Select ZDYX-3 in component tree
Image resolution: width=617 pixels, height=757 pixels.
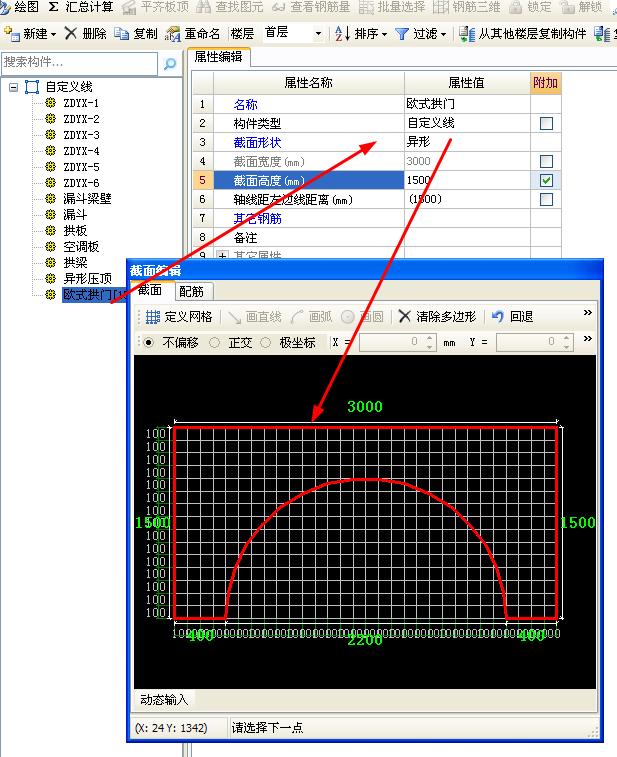coord(81,135)
